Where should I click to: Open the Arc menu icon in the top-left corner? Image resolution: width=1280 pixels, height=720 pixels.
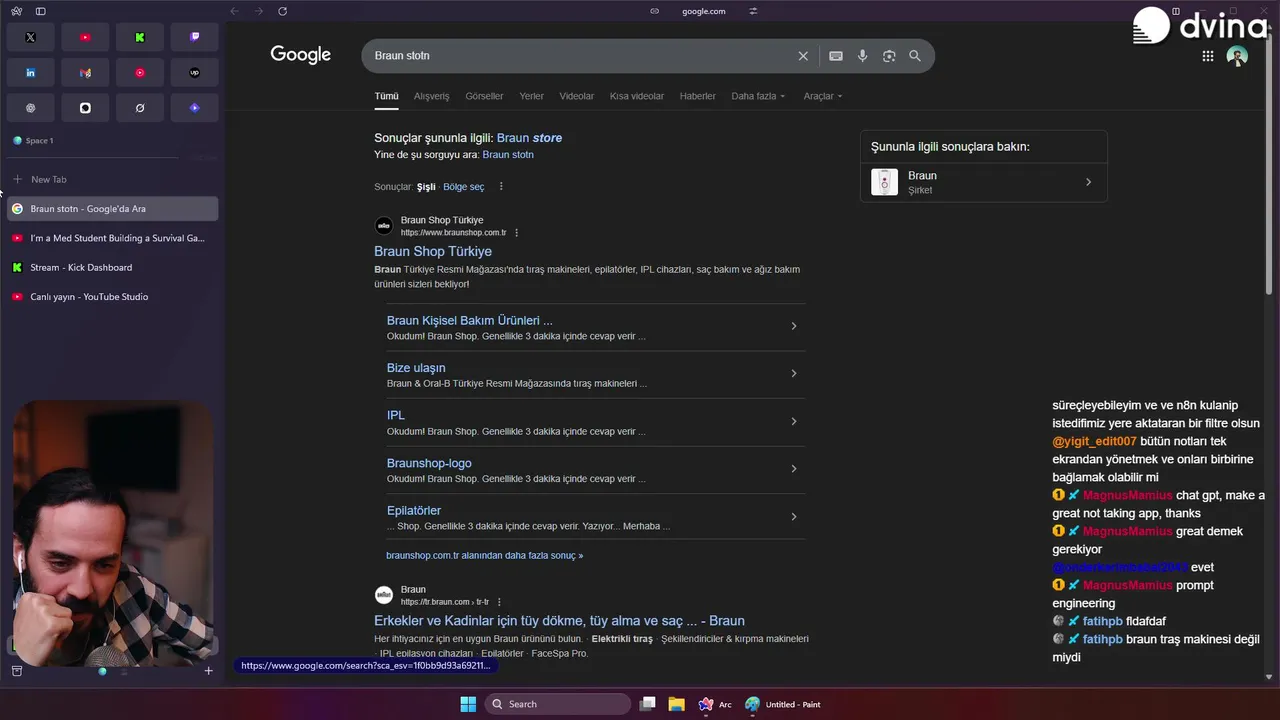[x=16, y=11]
